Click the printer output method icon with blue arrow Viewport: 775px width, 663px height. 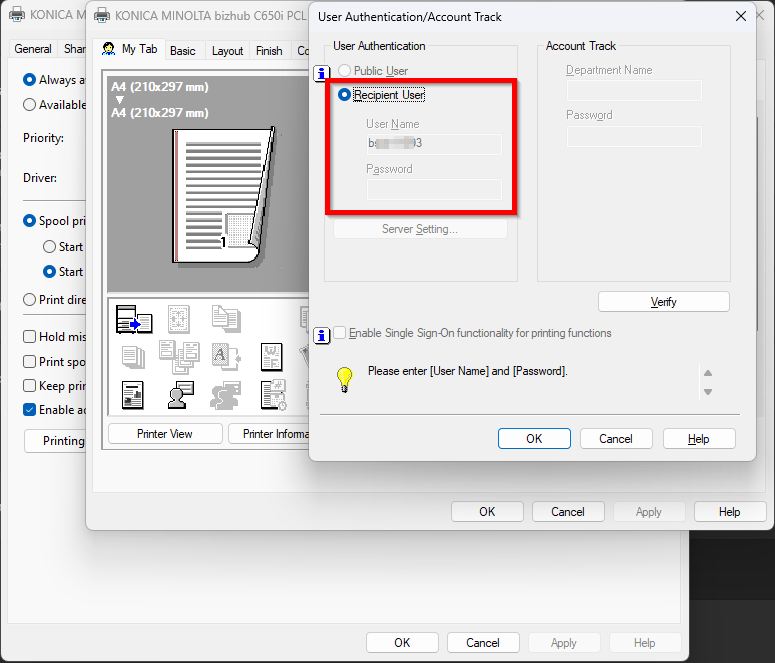[x=134, y=320]
